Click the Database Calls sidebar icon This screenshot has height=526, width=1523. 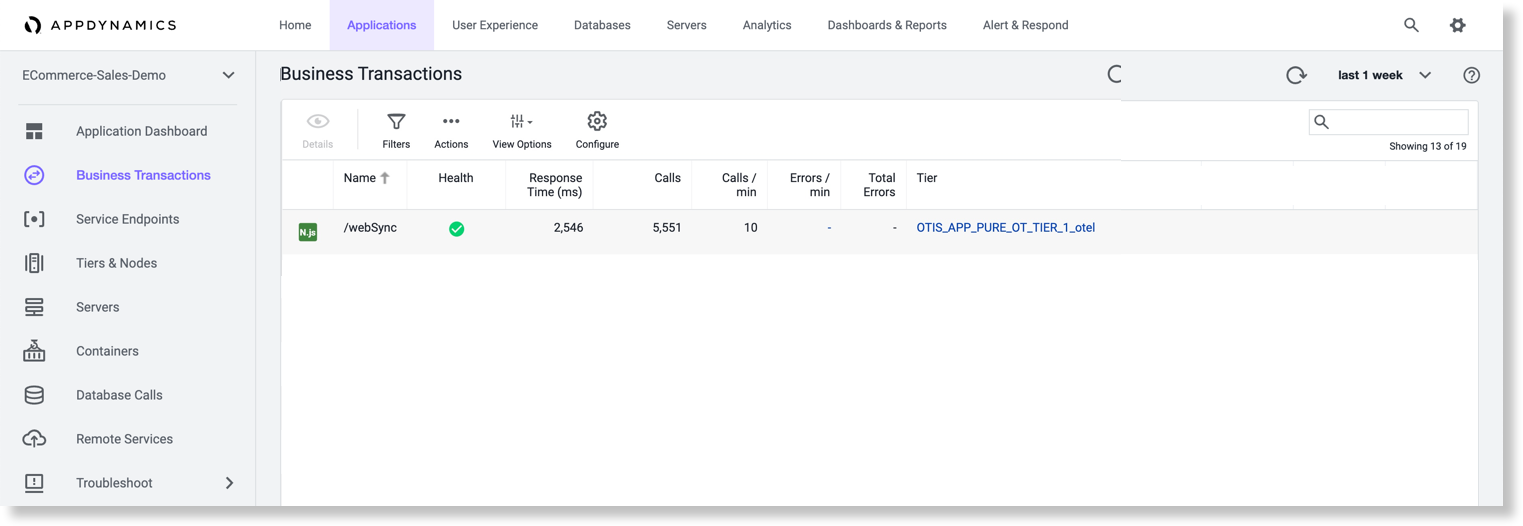pos(34,395)
